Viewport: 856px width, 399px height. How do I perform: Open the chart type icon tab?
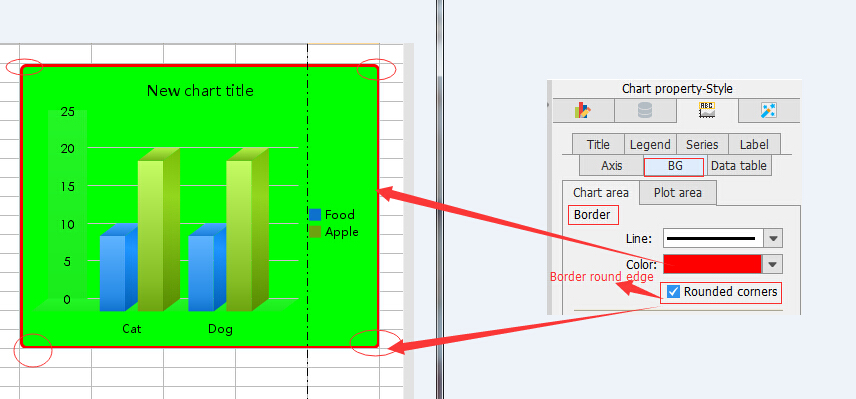583,111
